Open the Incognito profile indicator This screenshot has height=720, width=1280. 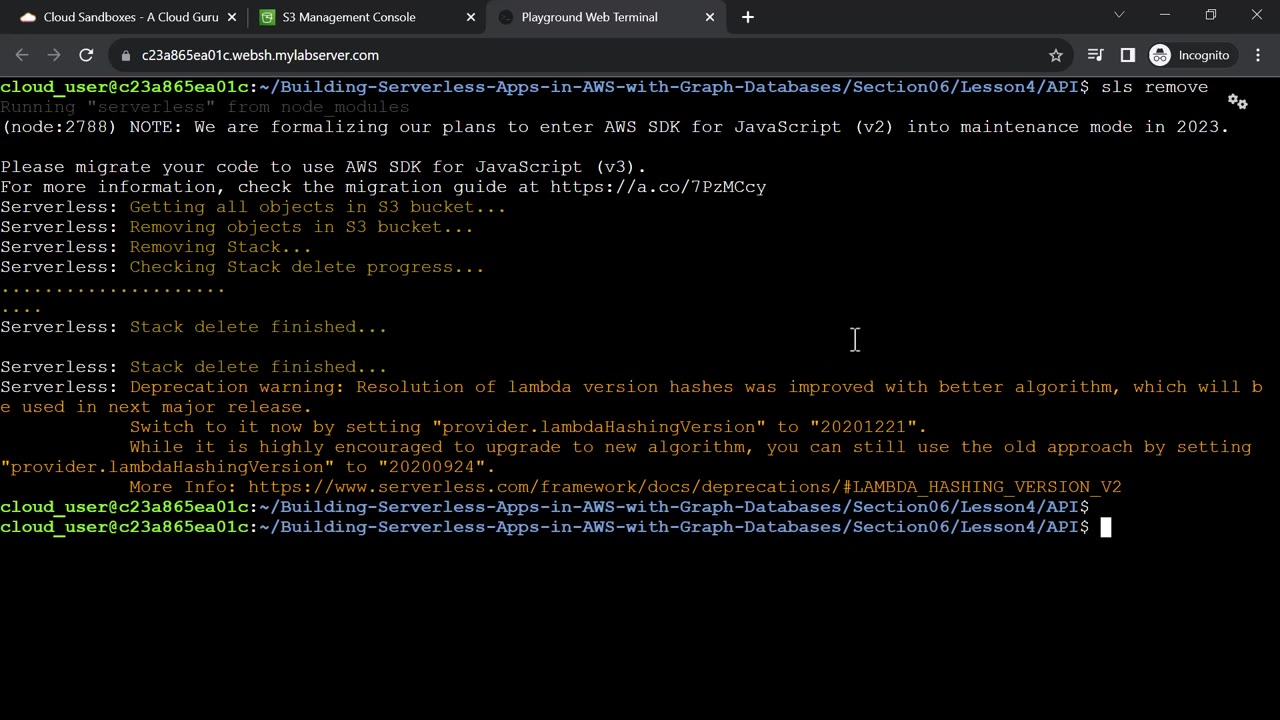click(x=1189, y=55)
